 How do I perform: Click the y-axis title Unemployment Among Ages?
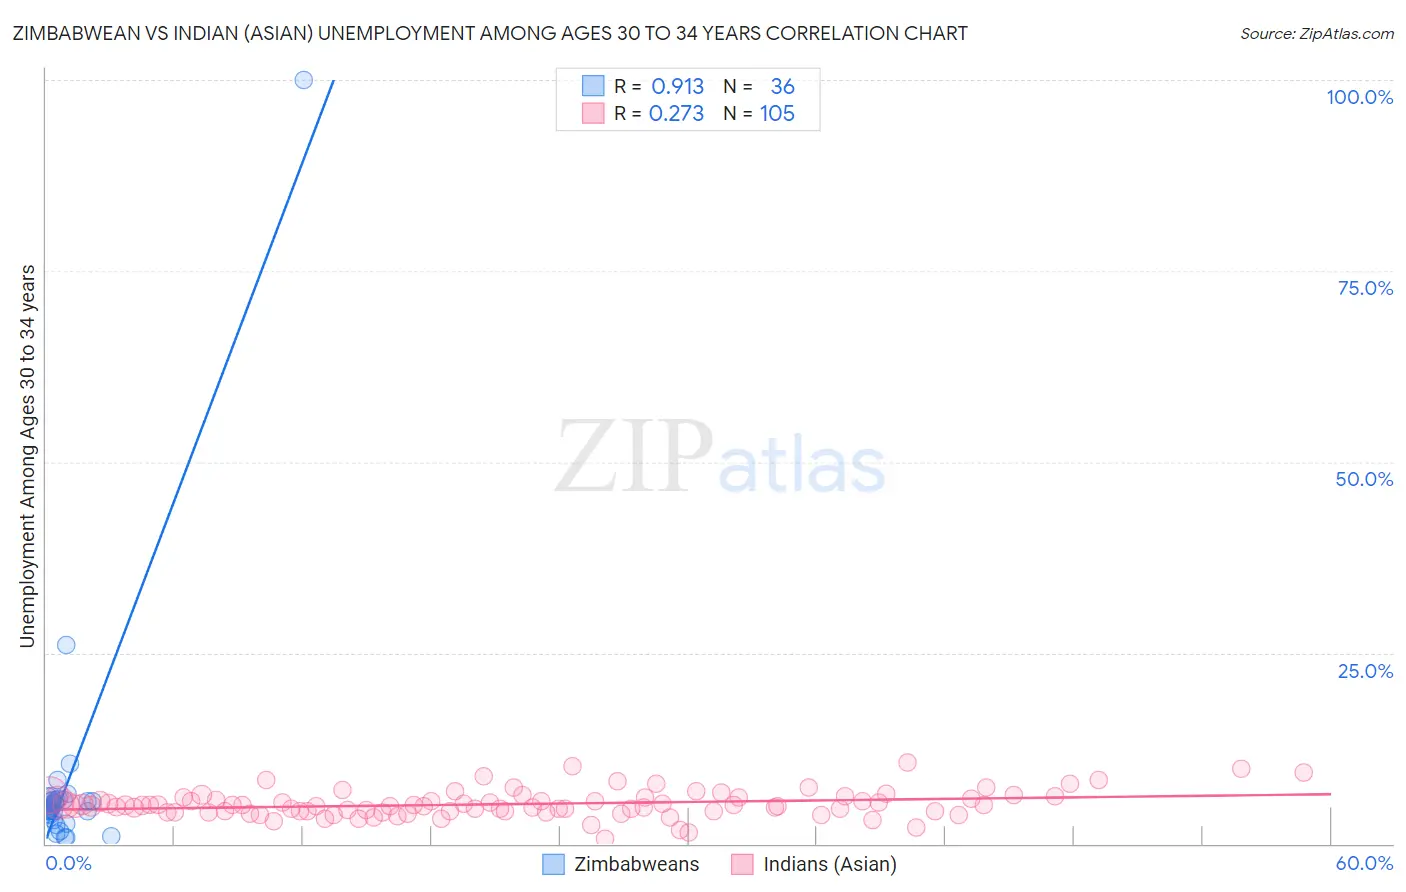coord(27,456)
